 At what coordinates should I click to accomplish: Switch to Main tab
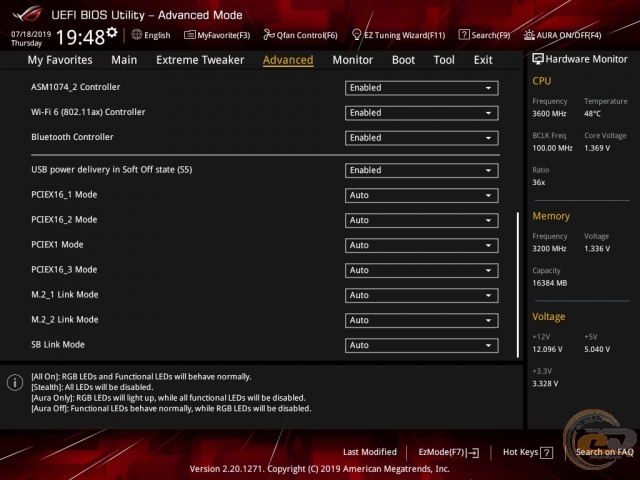[124, 60]
